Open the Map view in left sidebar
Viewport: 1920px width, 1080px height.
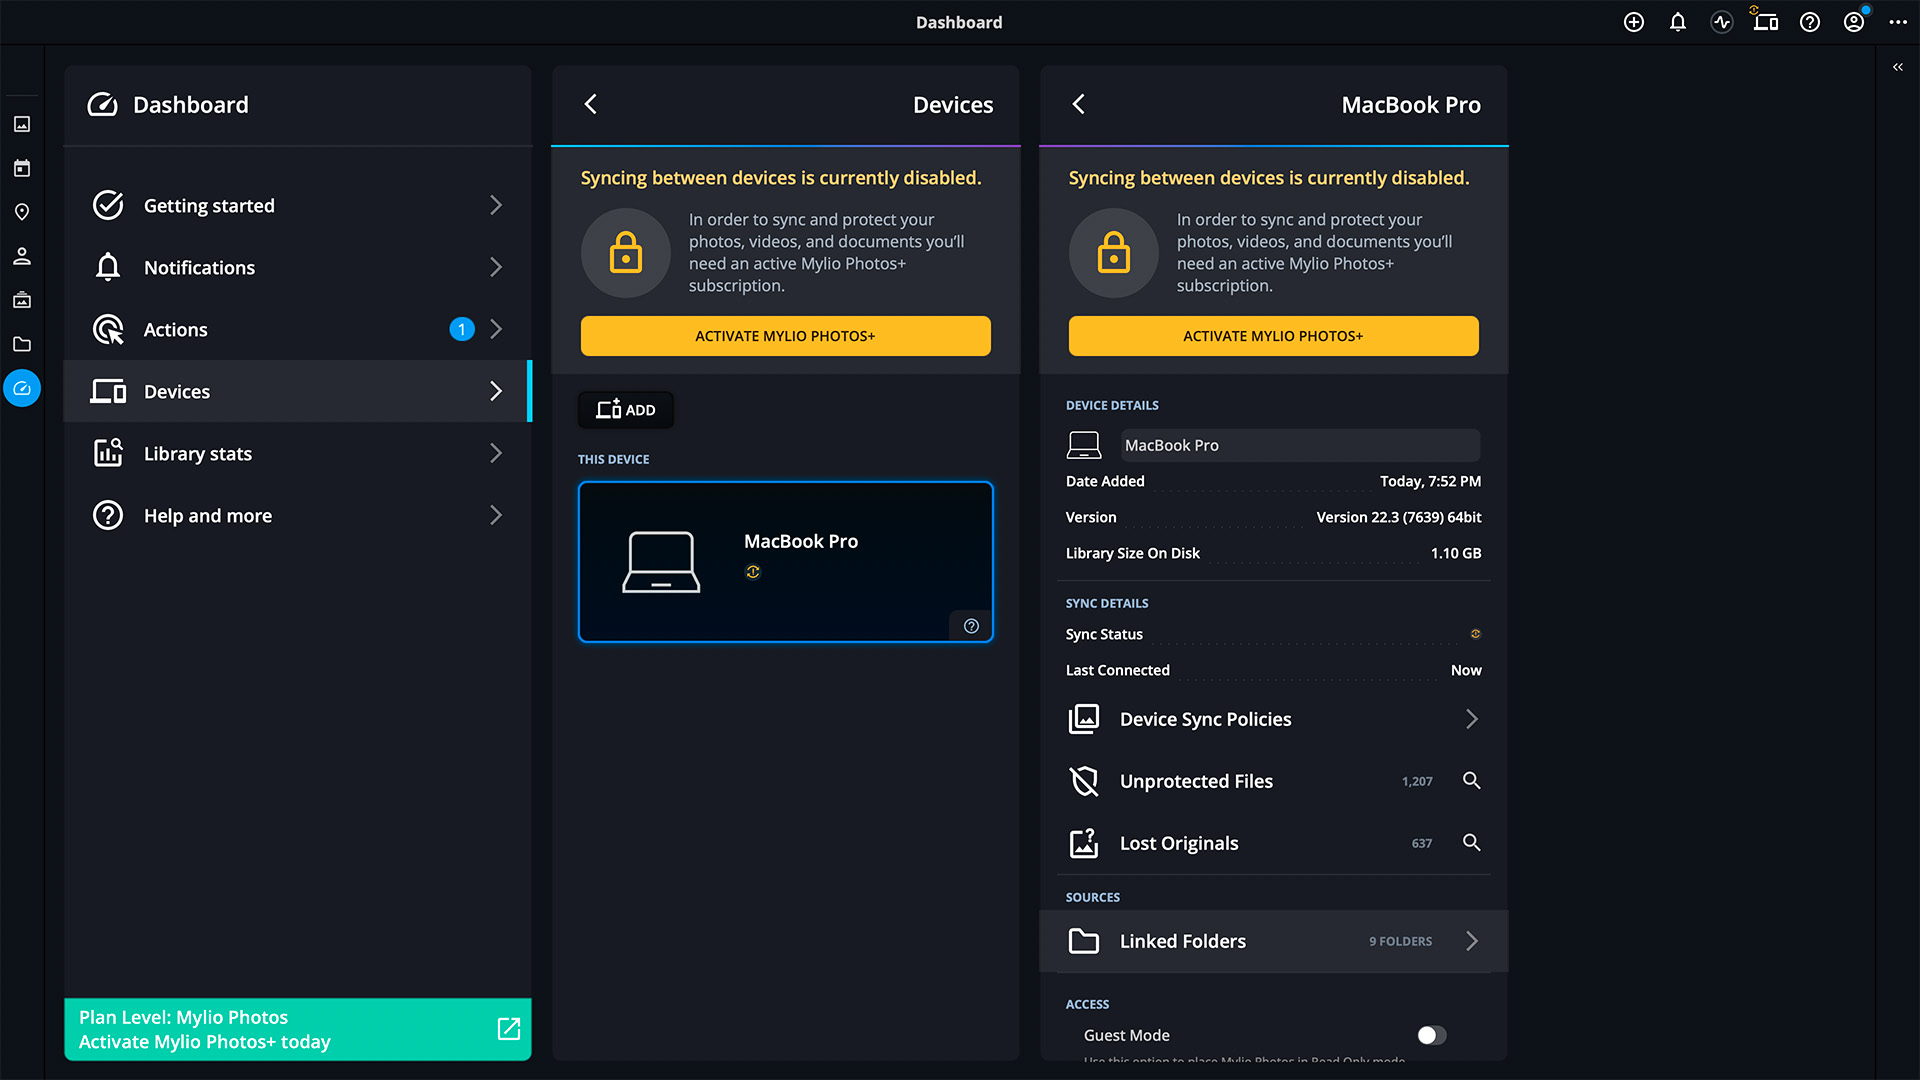(x=22, y=212)
